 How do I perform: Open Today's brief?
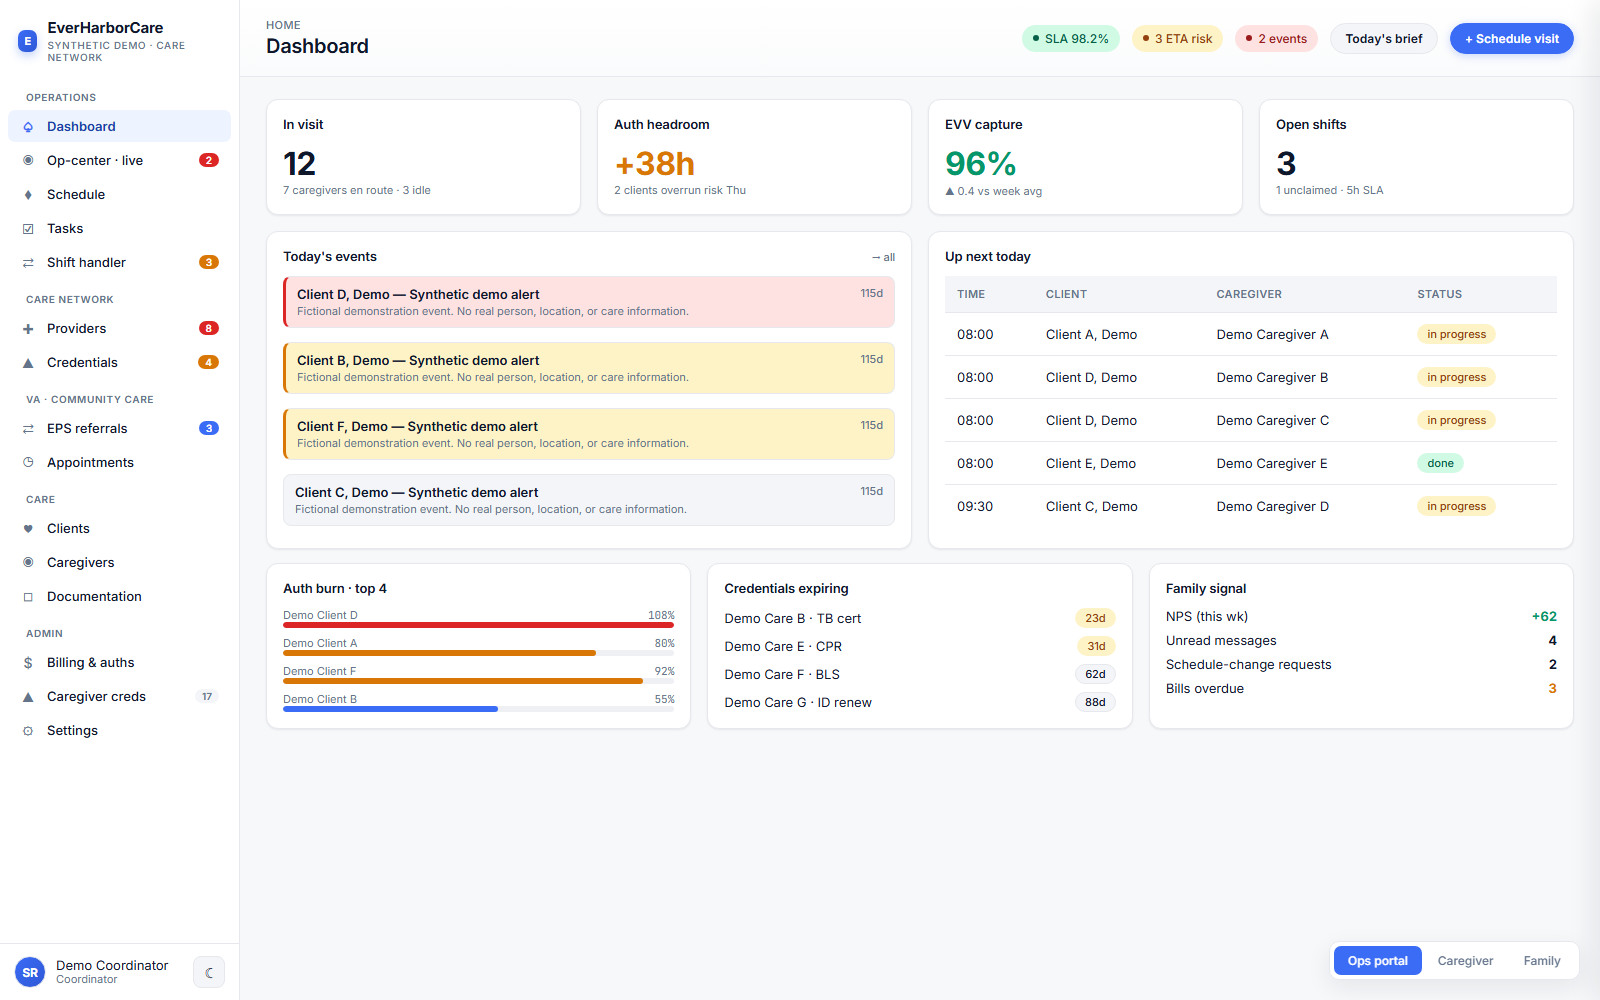[1383, 39]
